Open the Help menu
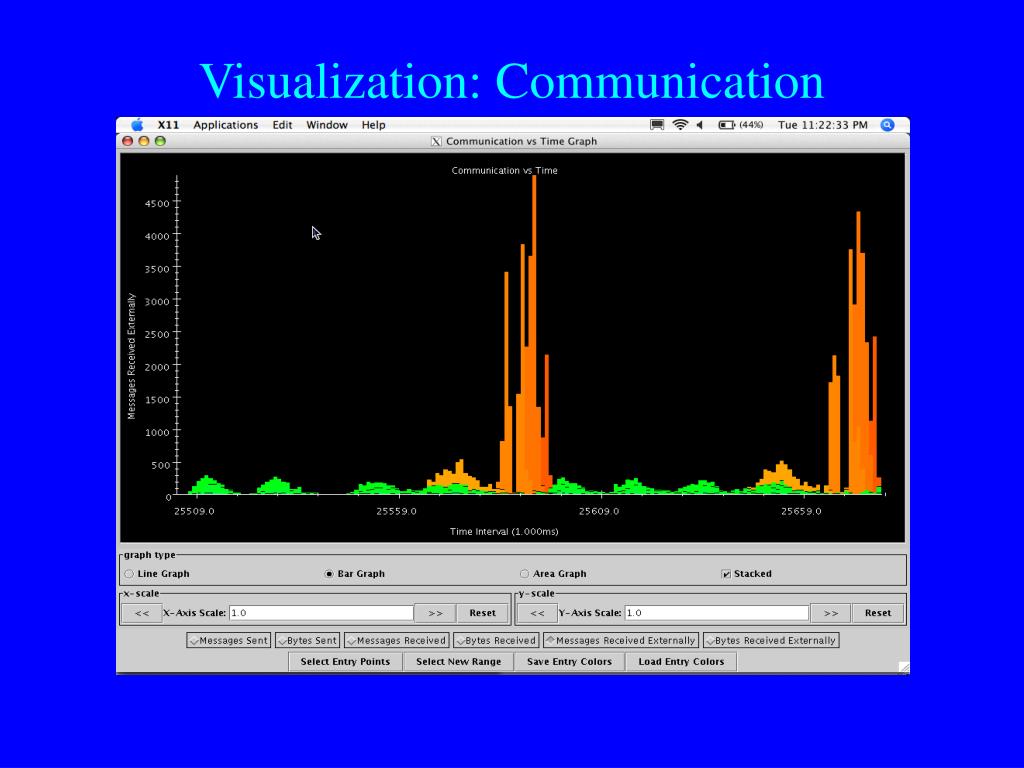Screen dimensions: 1024x768 374,125
